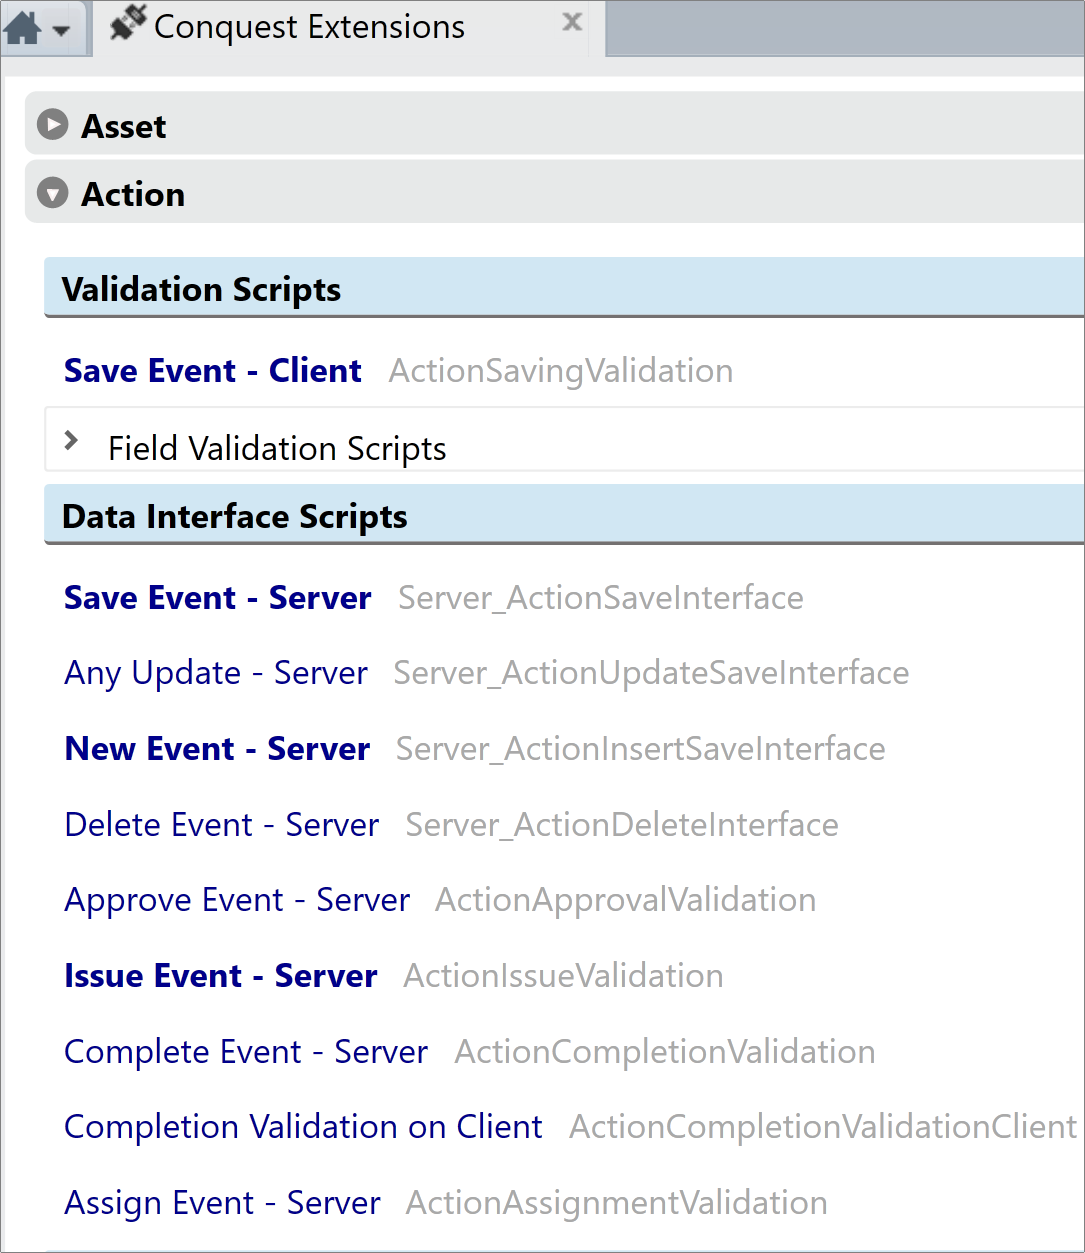
Task: Close the Conquest Extensions tab
Action: point(572,22)
